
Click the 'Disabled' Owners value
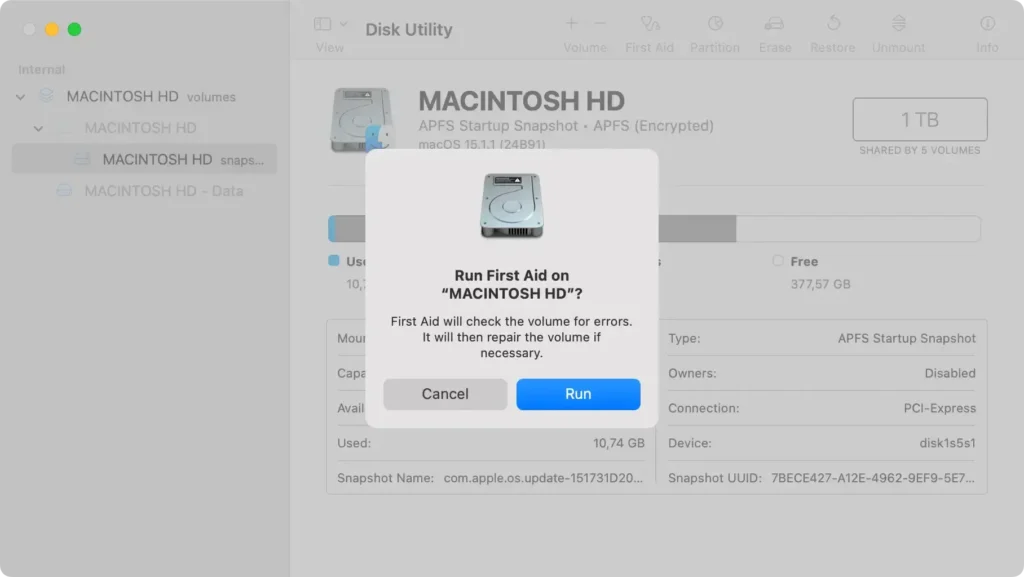coord(950,373)
